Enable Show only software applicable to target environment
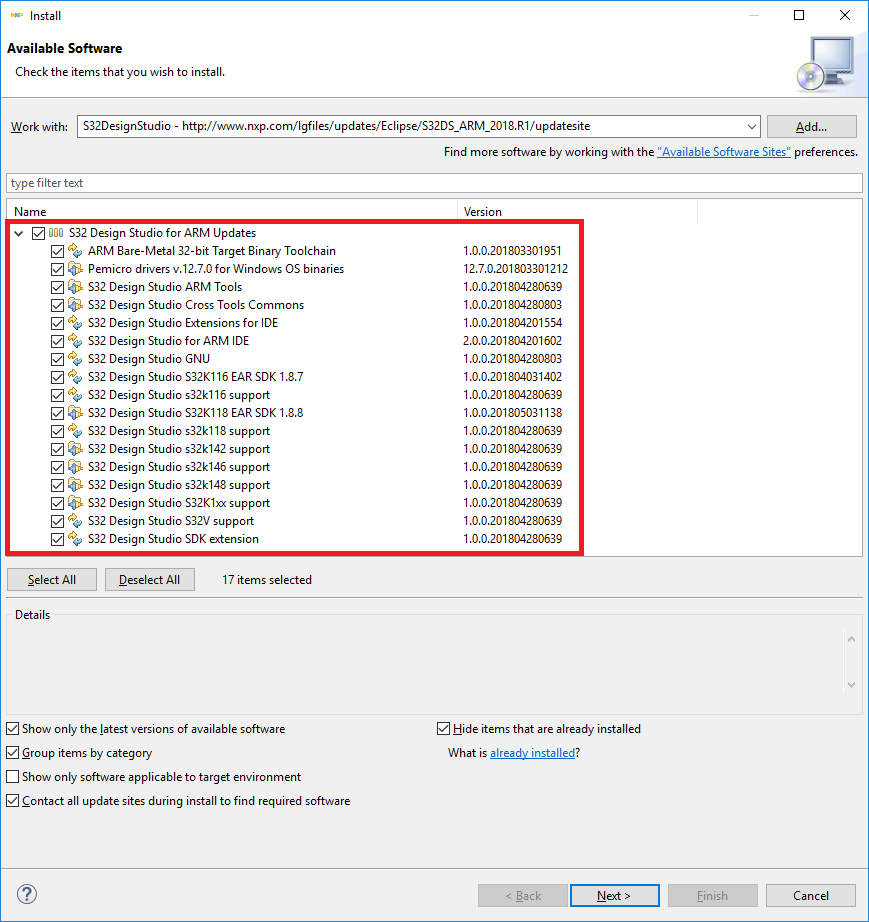 (12, 777)
